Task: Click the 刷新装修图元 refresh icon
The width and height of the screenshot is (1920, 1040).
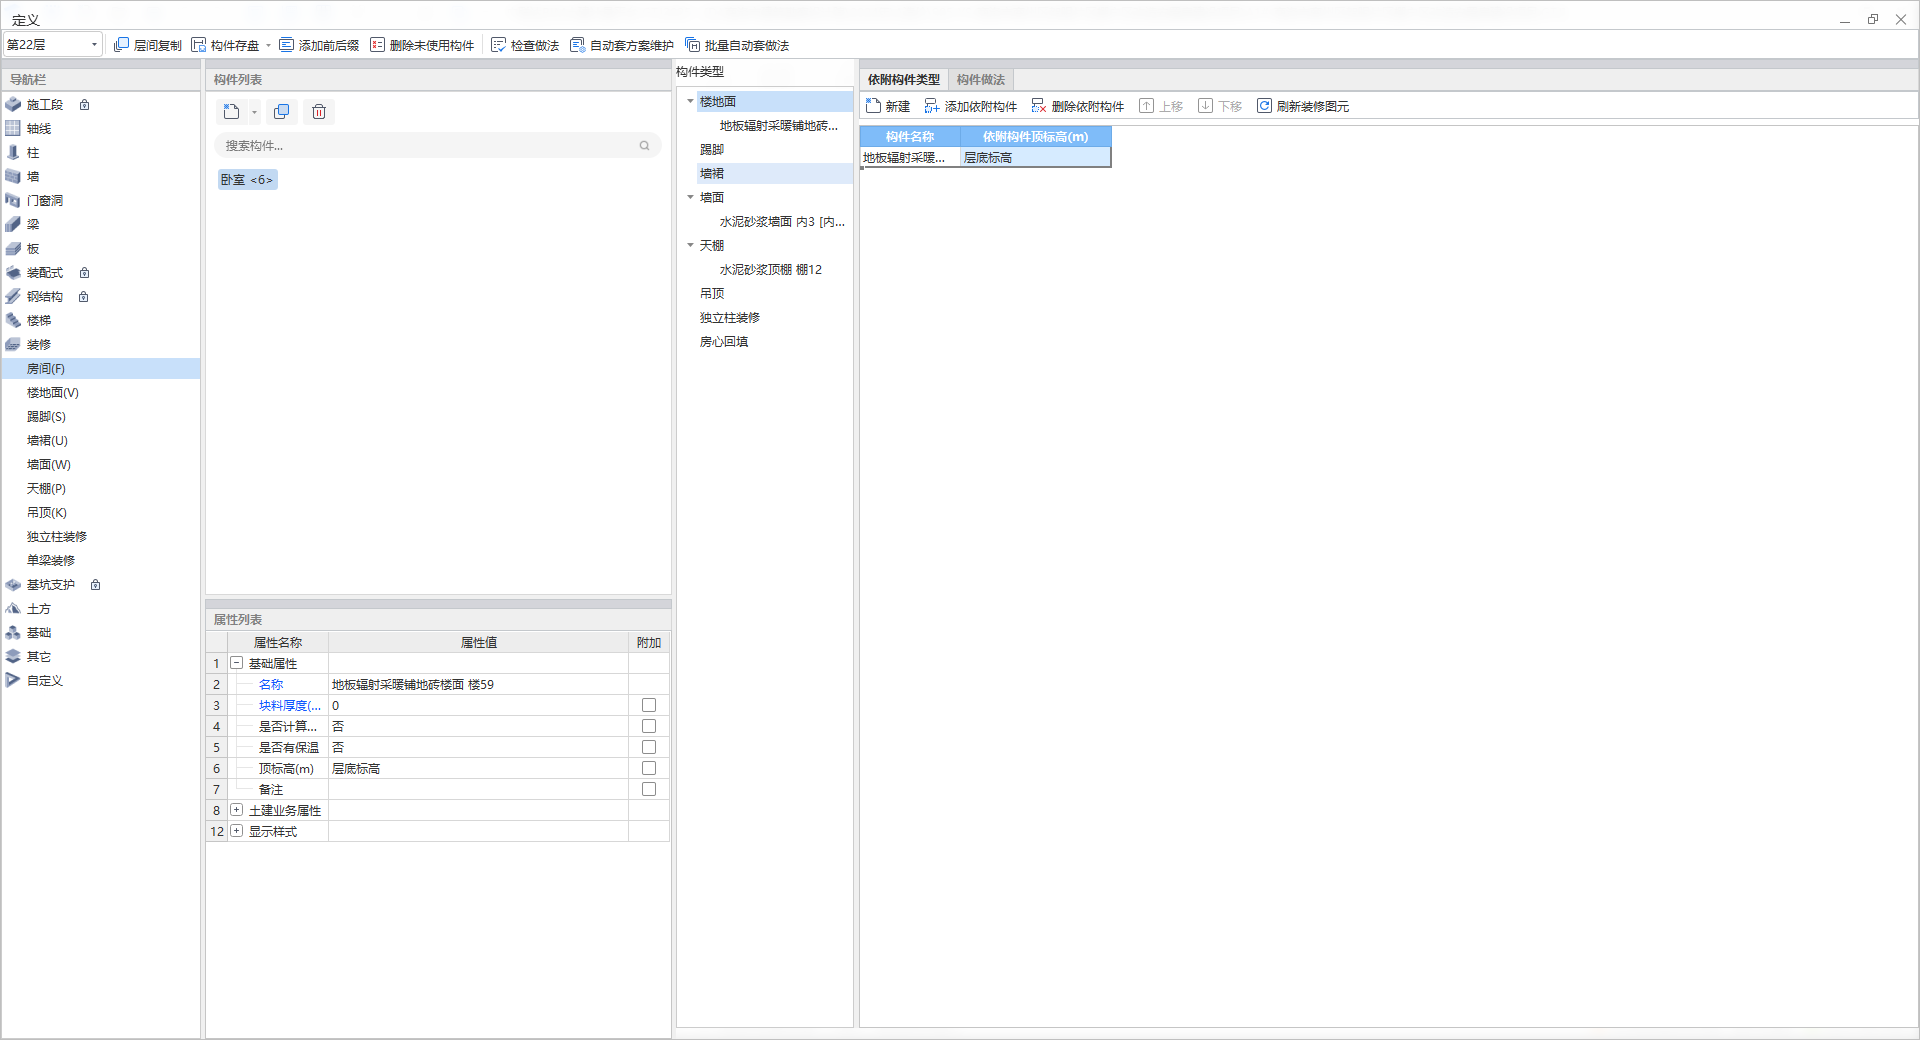Action: [x=1264, y=106]
